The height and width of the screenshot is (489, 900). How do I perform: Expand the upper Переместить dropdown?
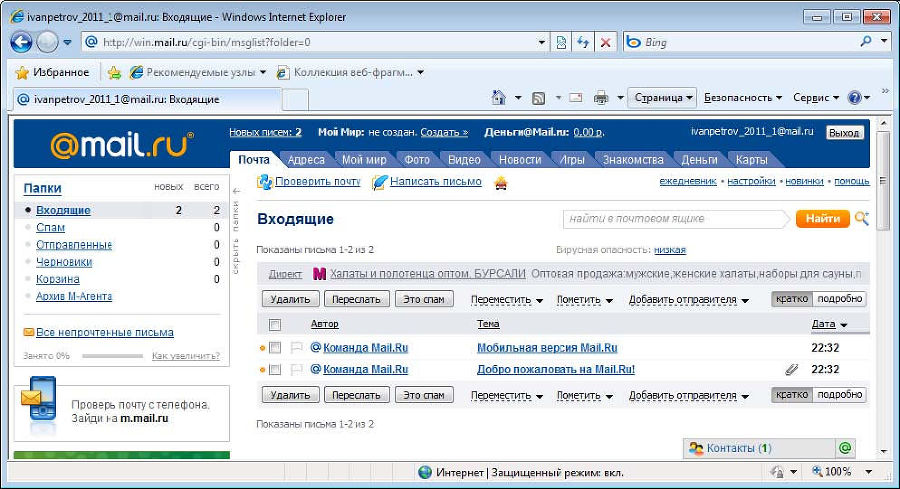coord(506,299)
